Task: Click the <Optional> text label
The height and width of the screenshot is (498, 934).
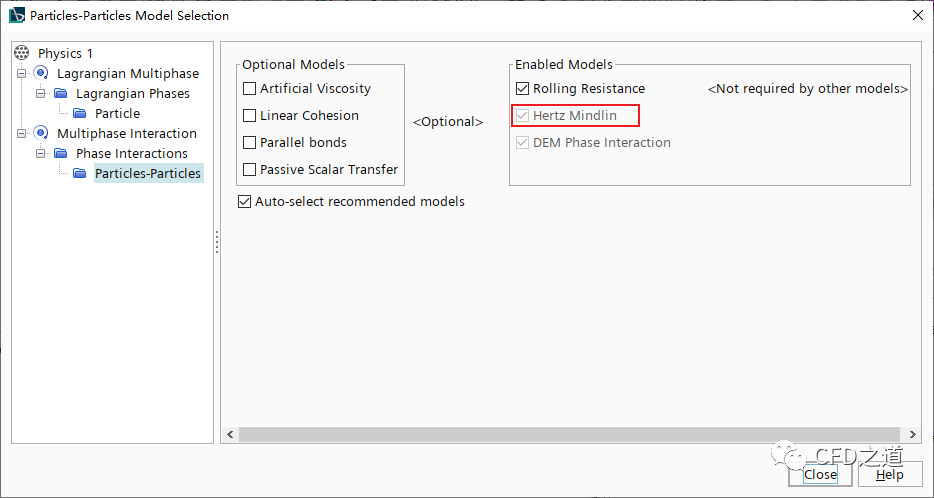Action: (x=448, y=122)
